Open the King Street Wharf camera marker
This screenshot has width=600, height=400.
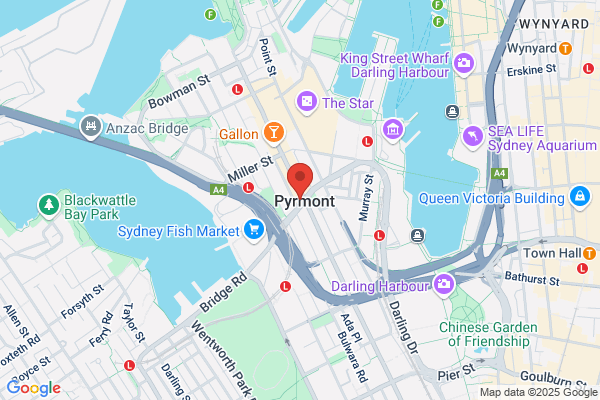464,64
